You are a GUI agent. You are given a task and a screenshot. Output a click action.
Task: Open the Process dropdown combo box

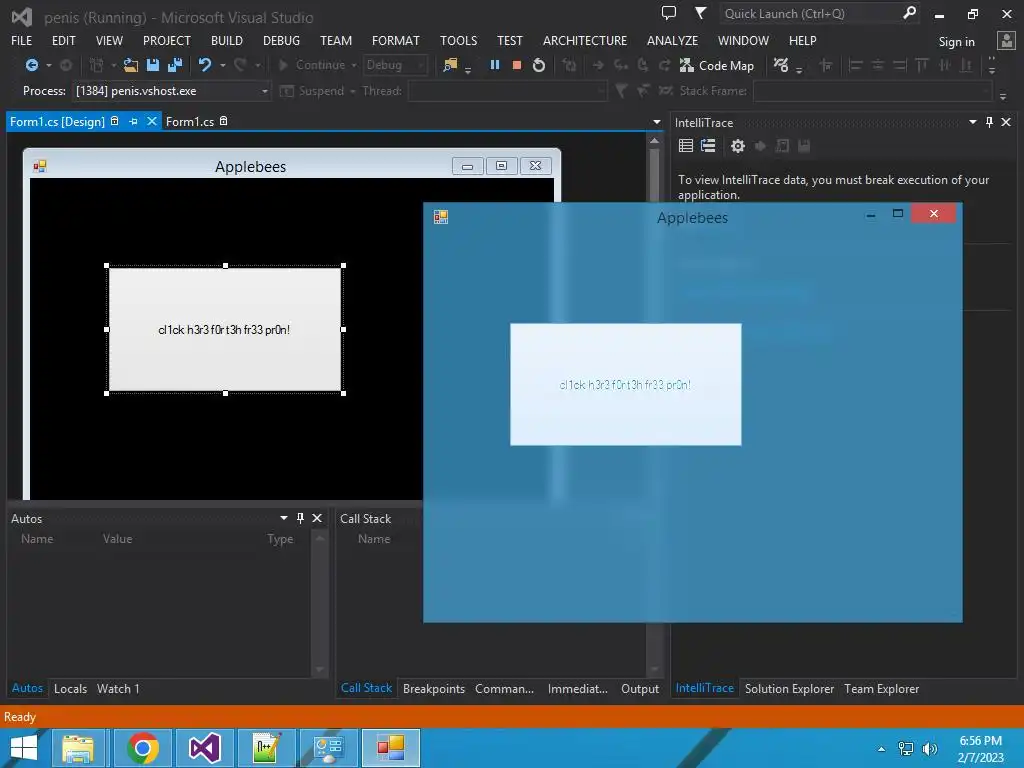[172, 91]
